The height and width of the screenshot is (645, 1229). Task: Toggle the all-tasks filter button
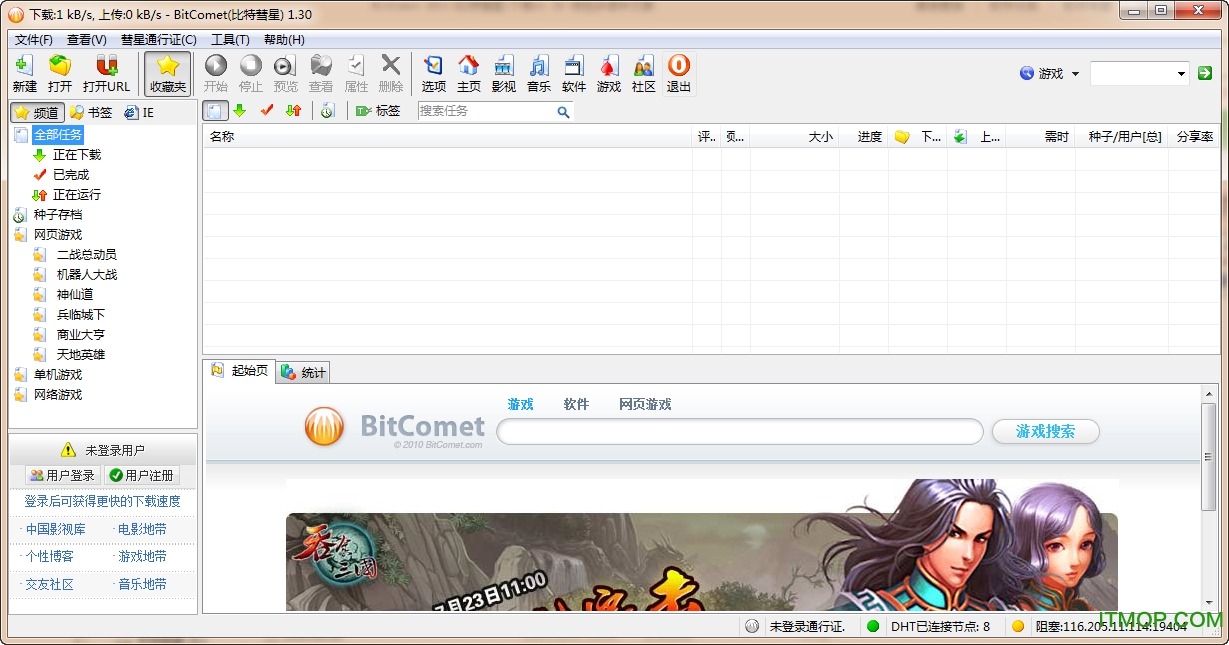point(216,111)
